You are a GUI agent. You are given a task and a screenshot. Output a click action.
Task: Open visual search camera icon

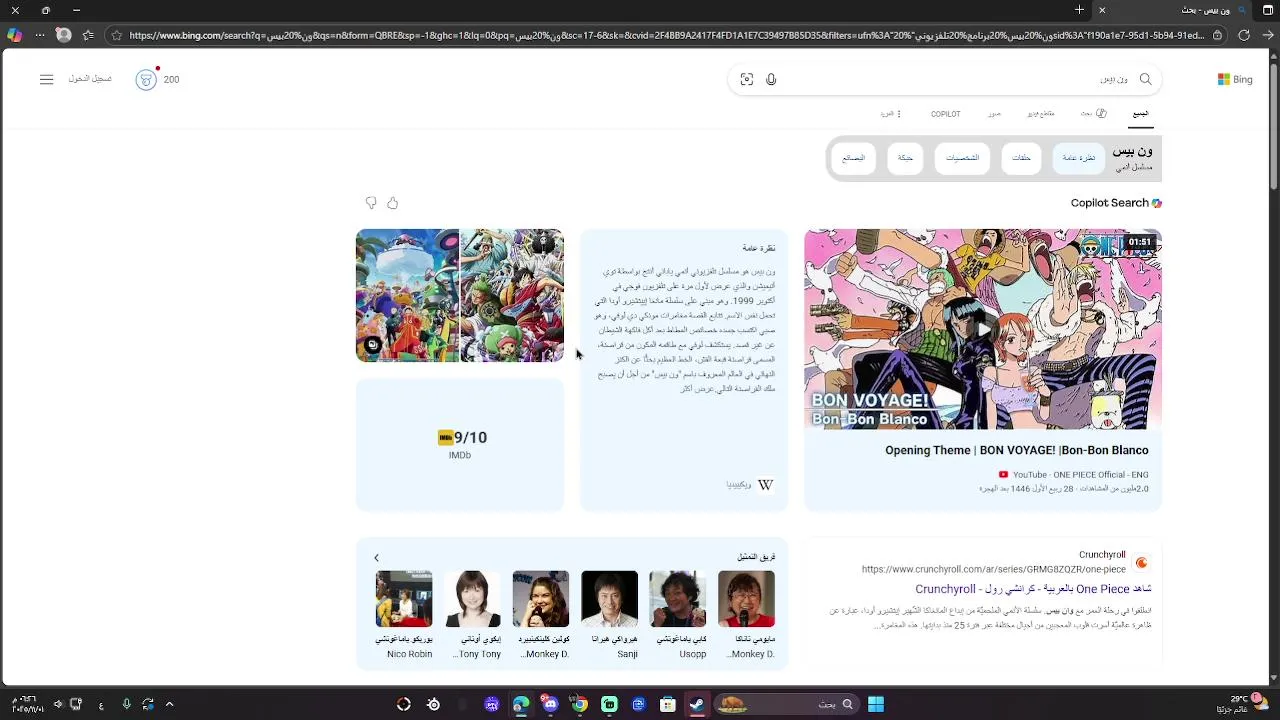[747, 79]
